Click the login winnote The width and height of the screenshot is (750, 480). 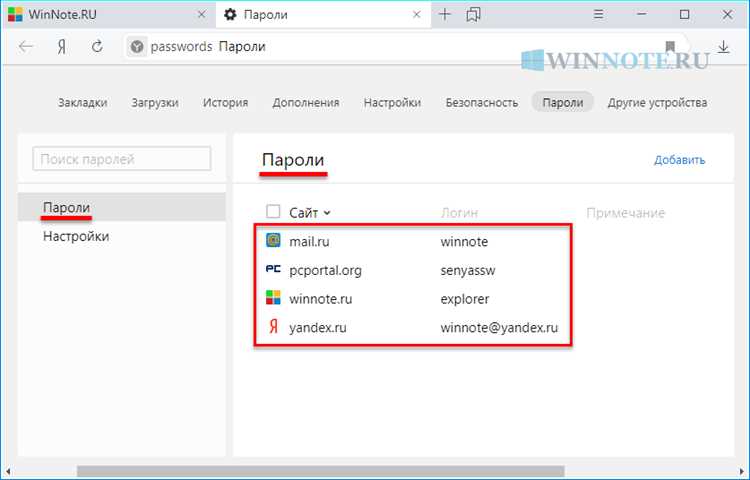click(464, 241)
